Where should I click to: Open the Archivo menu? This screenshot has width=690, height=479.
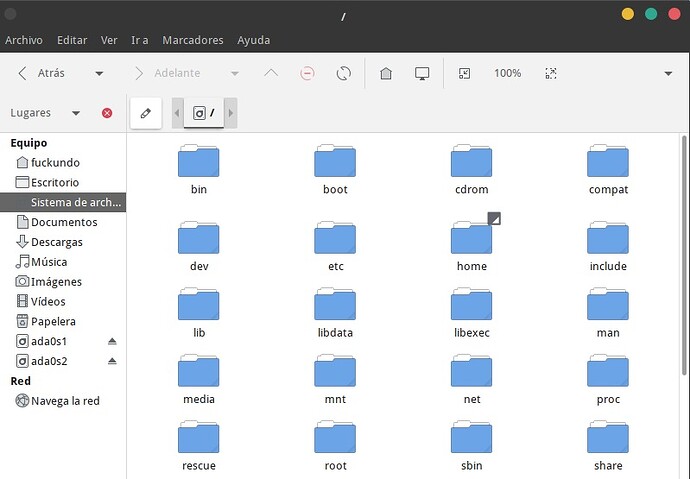24,40
